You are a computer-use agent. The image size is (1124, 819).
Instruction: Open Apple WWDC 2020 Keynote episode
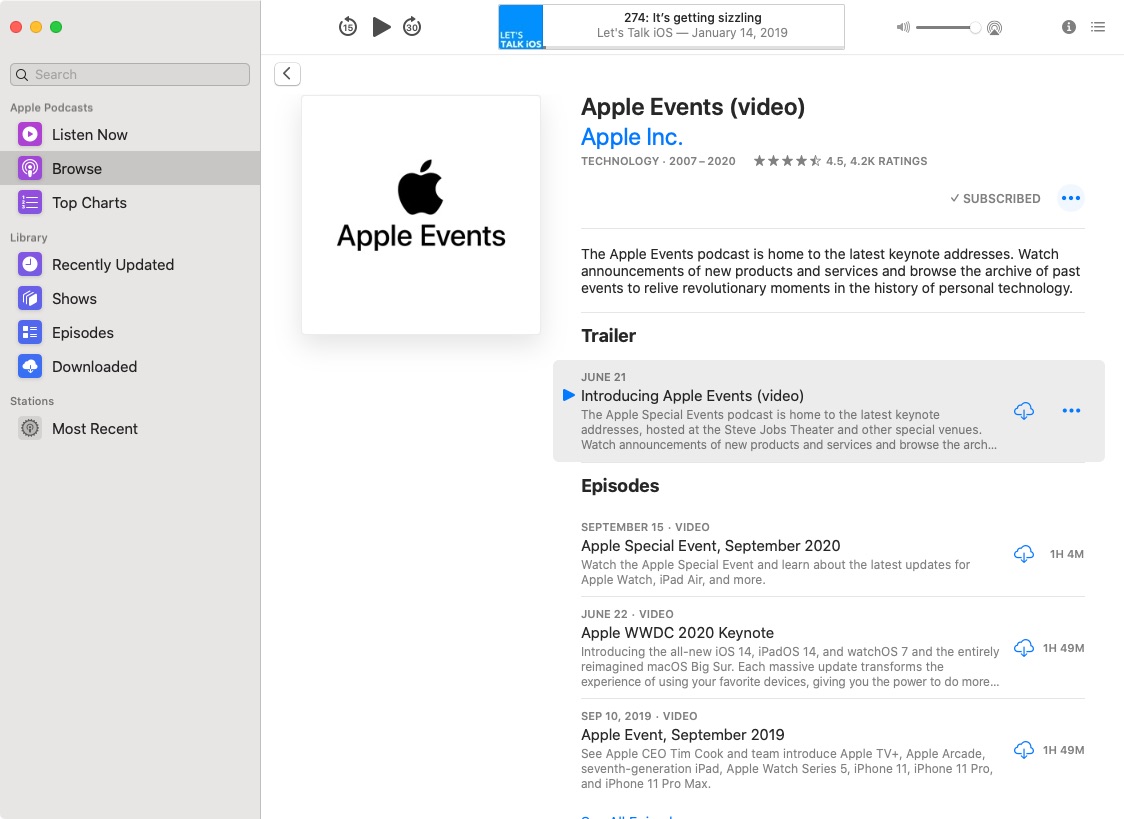(x=677, y=633)
